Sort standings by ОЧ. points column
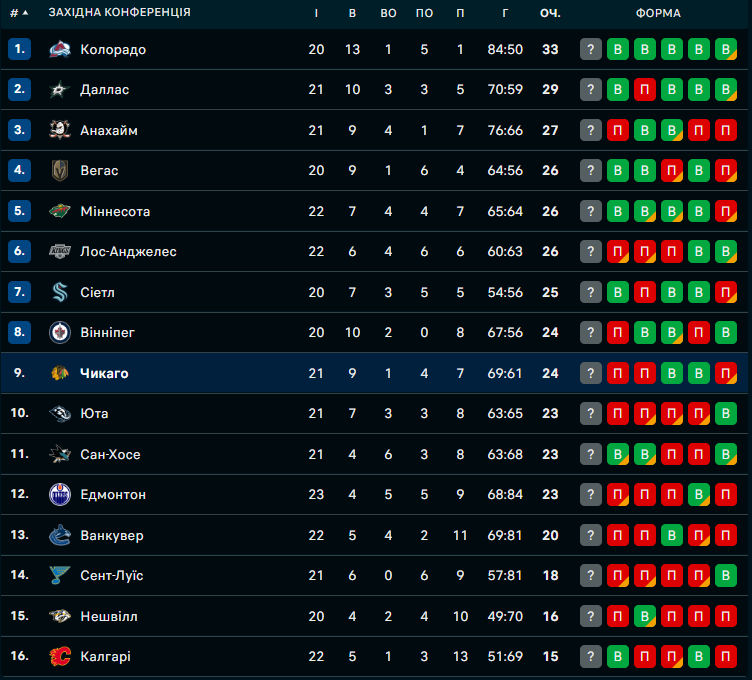Viewport: 752px width, 680px height. pos(549,13)
